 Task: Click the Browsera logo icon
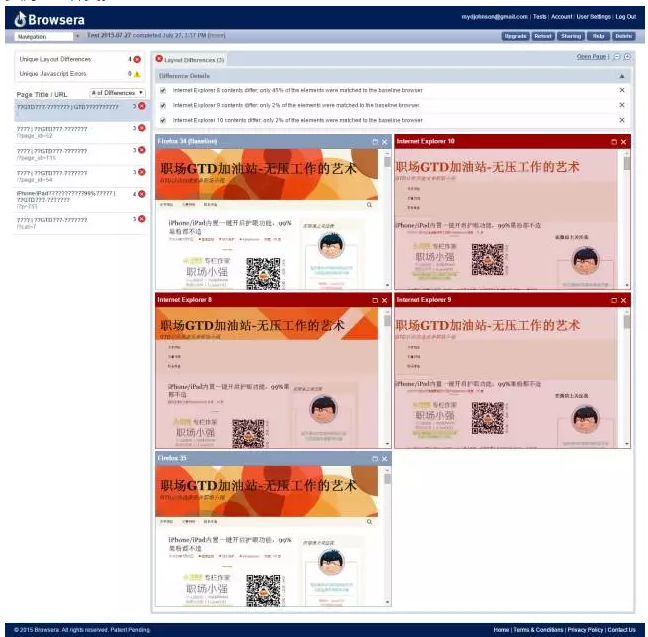[x=19, y=17]
